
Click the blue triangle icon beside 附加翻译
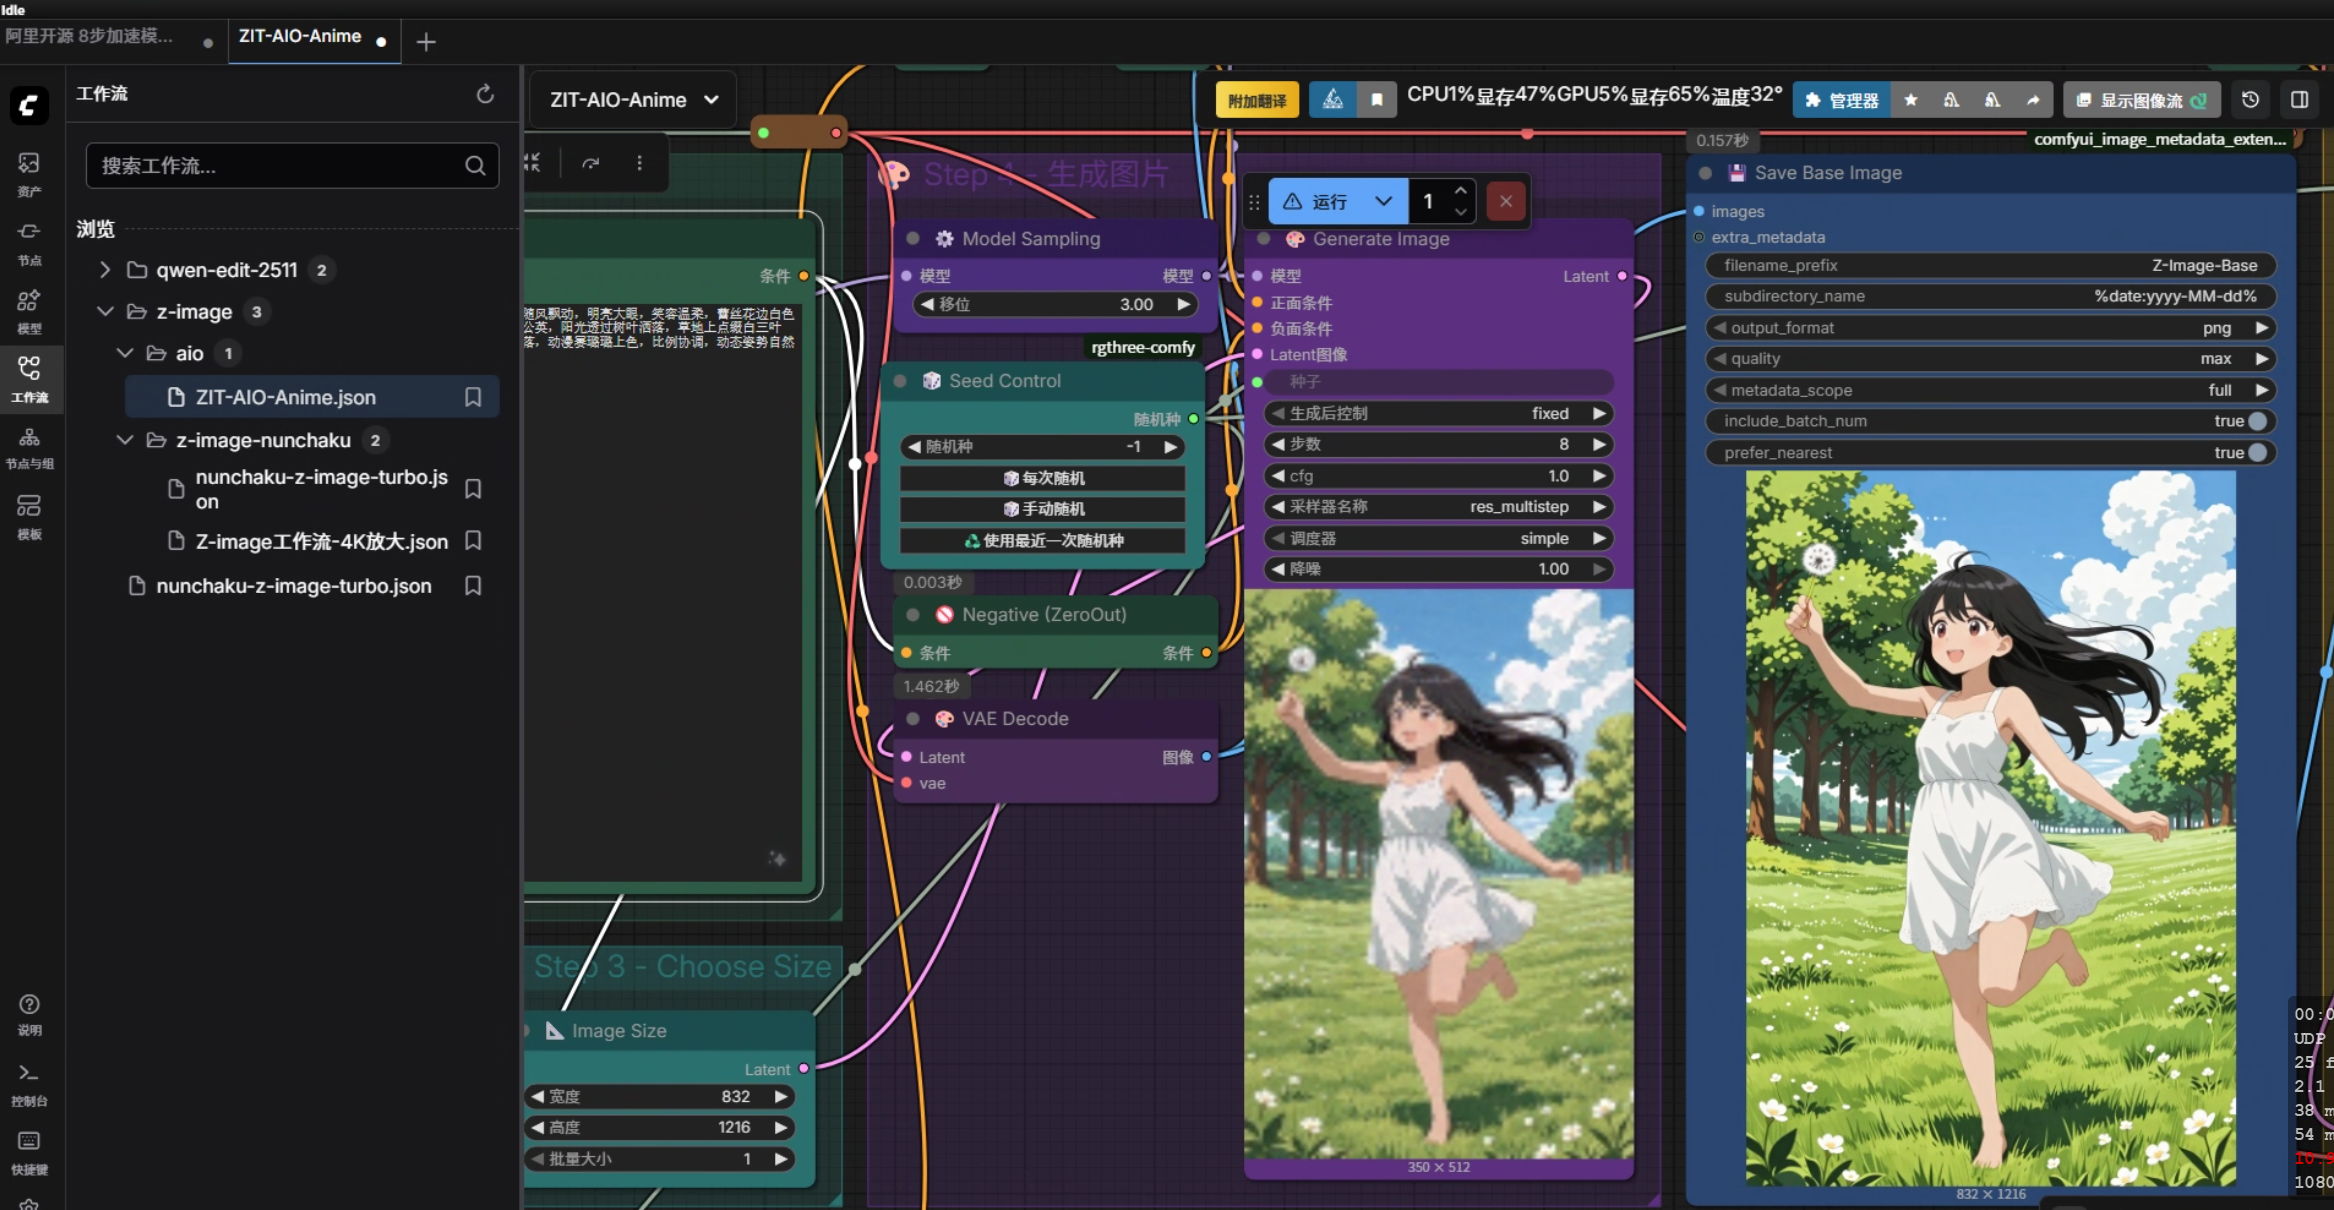click(1332, 100)
